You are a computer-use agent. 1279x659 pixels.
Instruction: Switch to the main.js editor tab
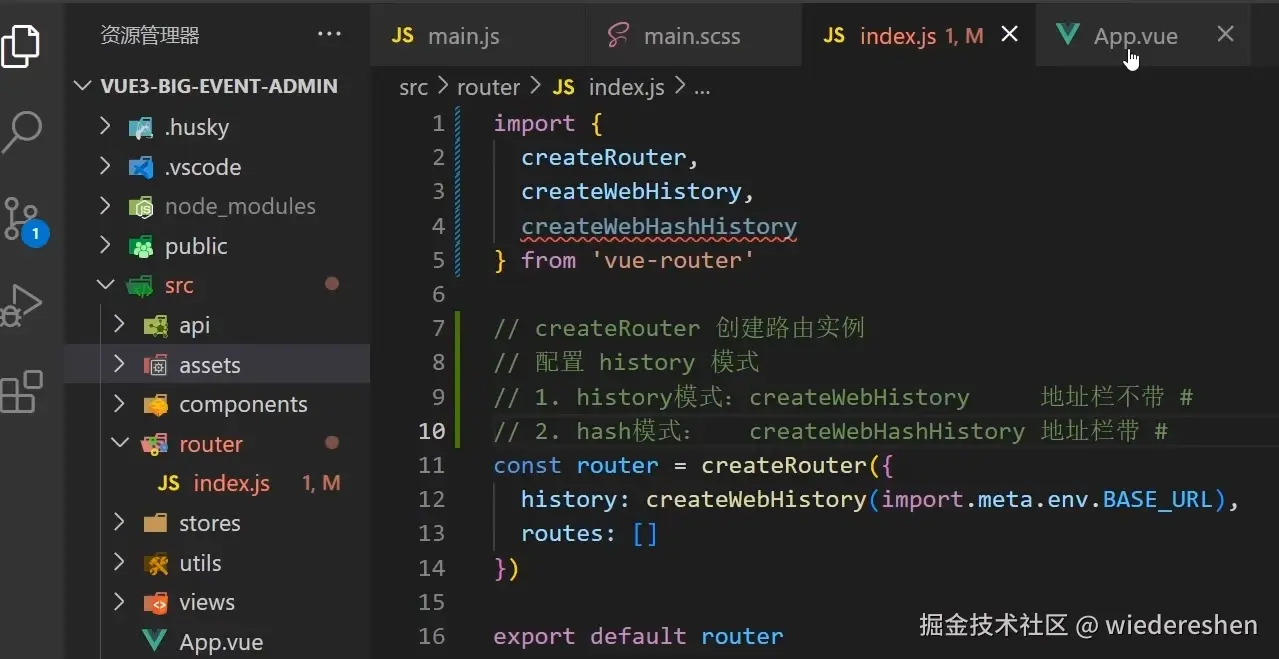click(477, 35)
